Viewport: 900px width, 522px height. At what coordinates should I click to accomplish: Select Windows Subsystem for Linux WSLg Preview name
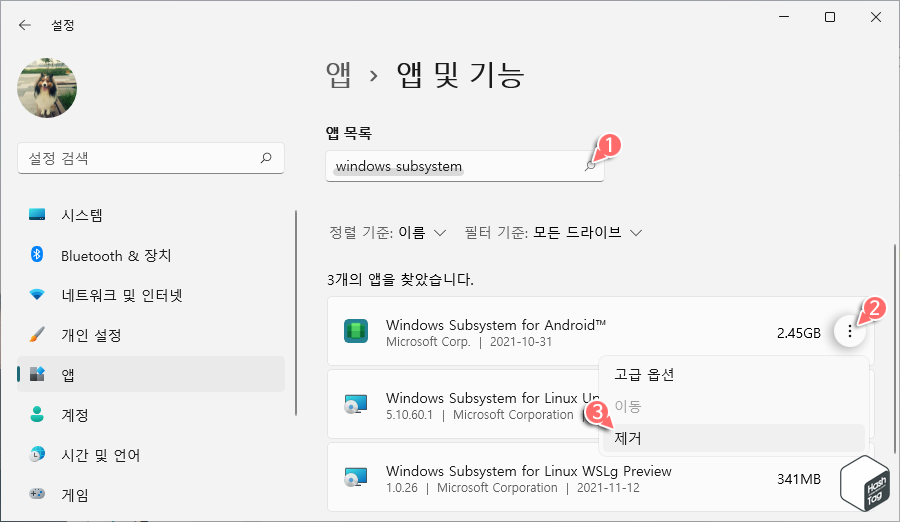(529, 471)
